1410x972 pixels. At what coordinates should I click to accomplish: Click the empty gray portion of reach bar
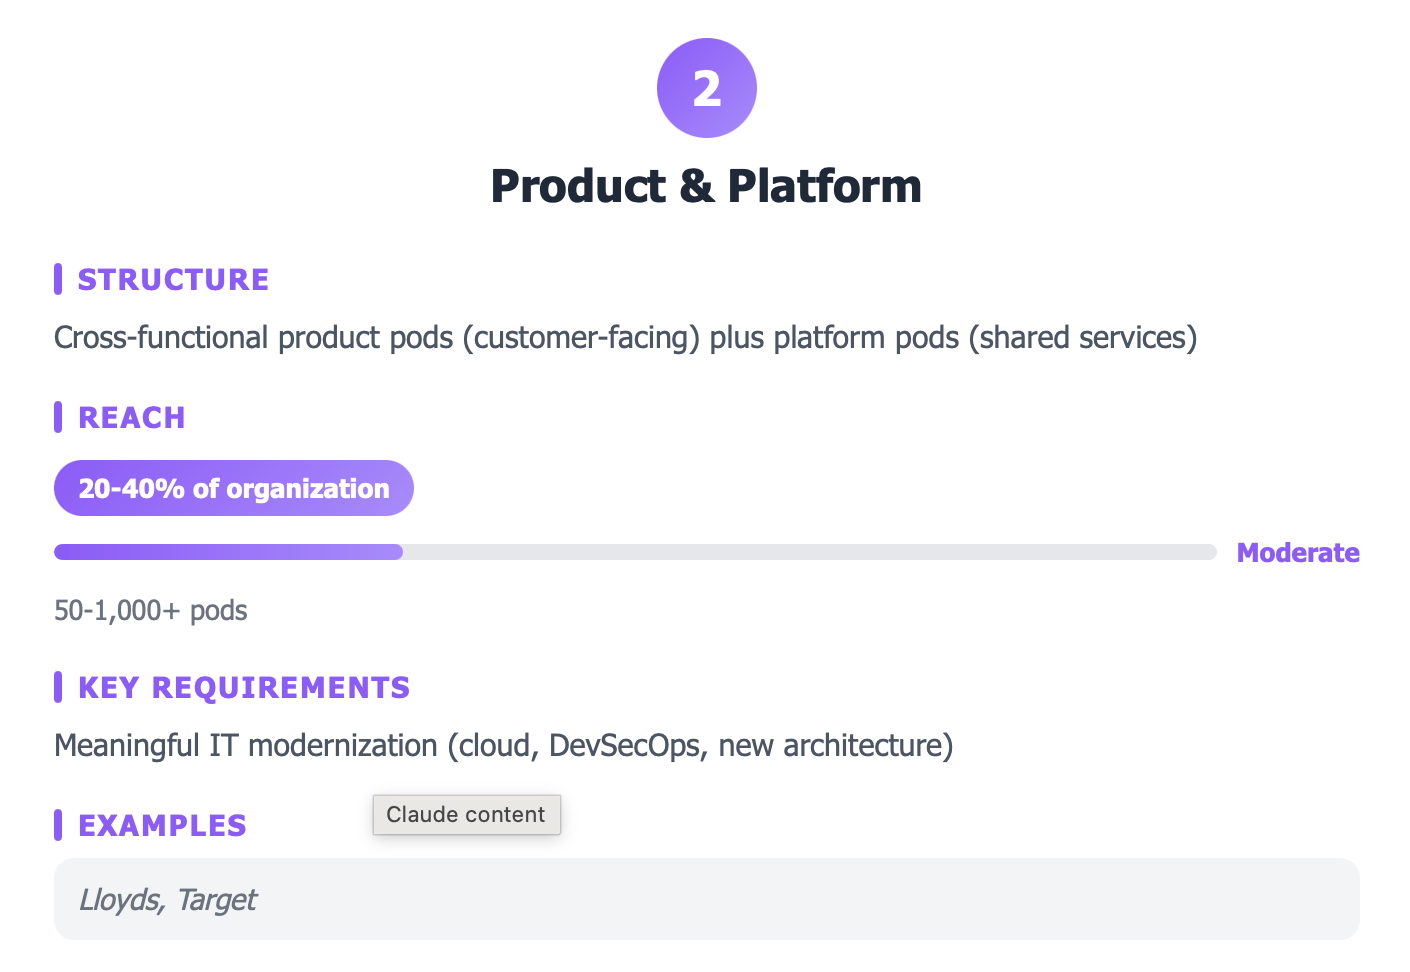808,552
